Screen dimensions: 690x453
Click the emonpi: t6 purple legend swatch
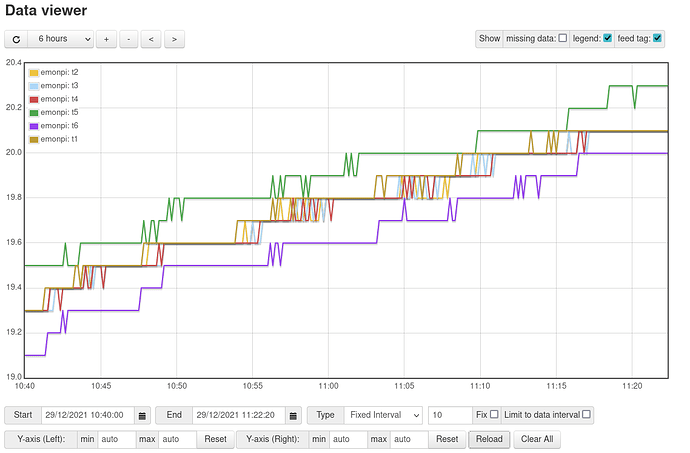(34, 126)
